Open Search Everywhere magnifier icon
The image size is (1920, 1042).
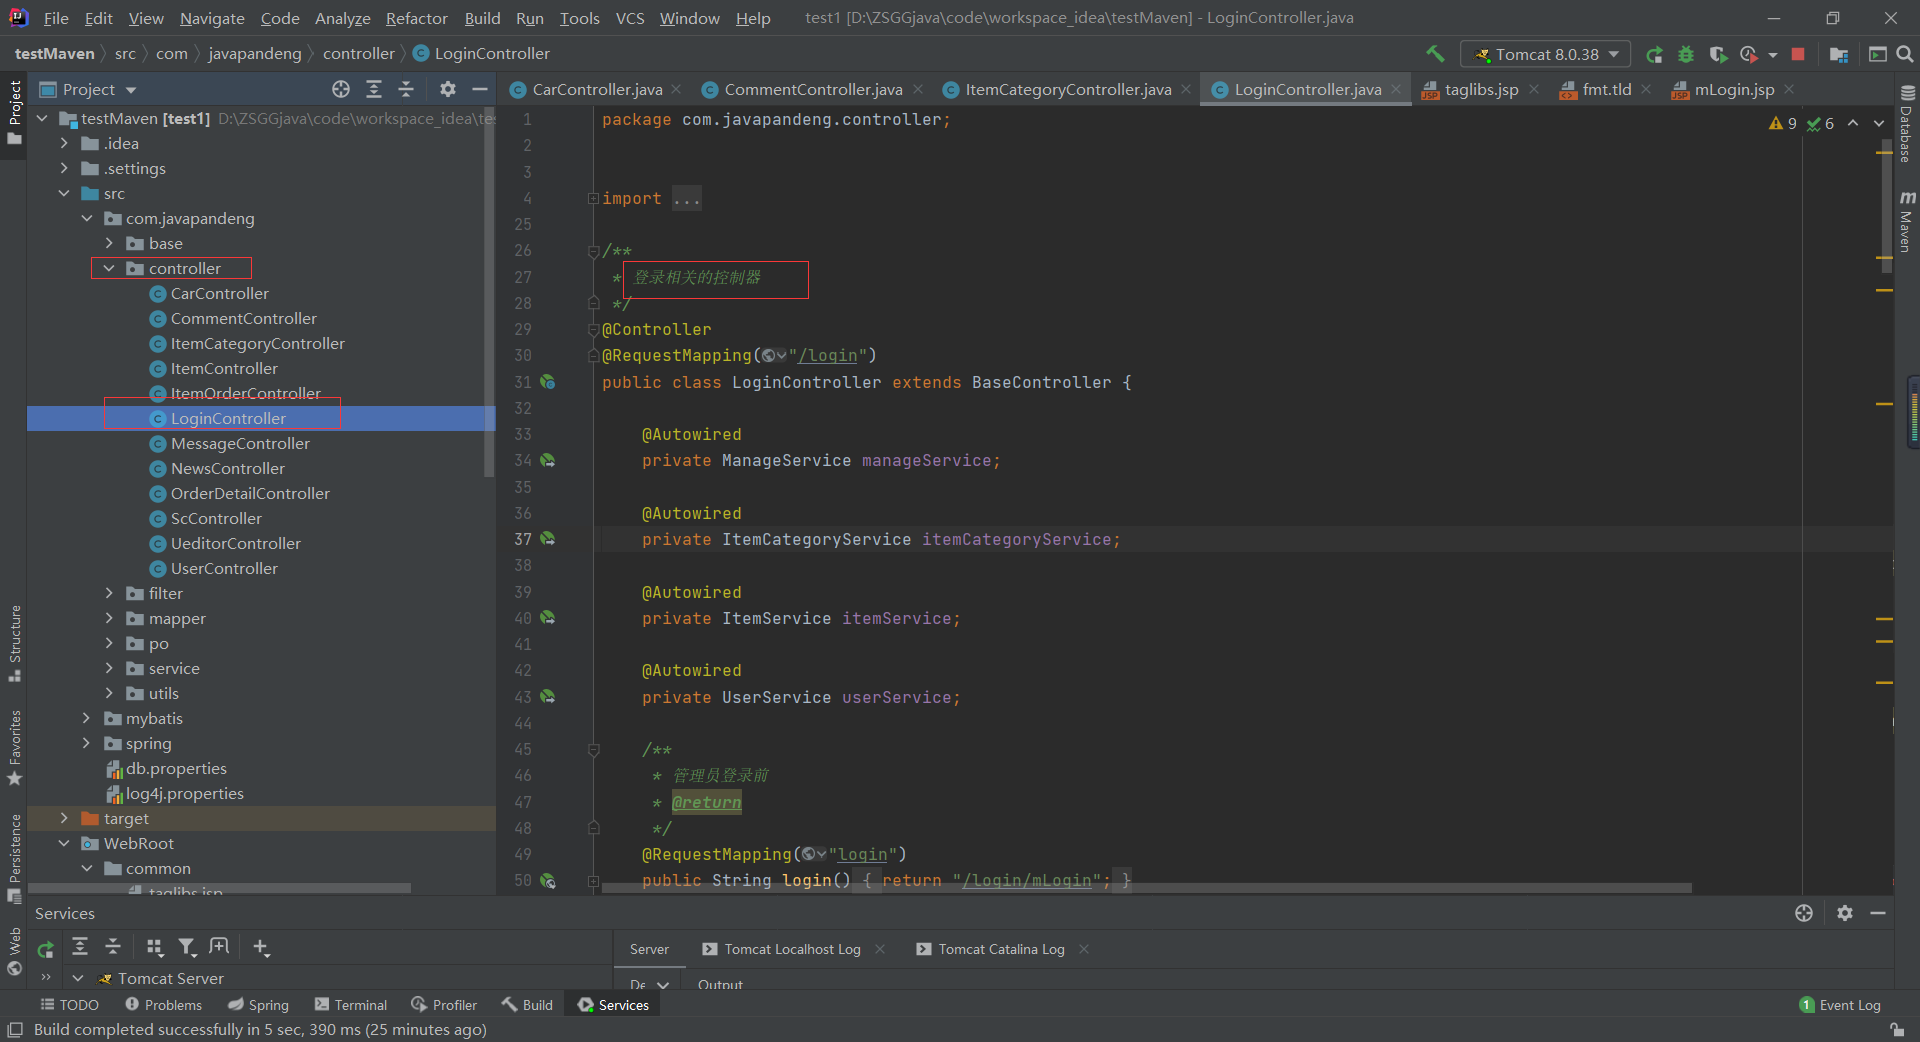tap(1905, 54)
